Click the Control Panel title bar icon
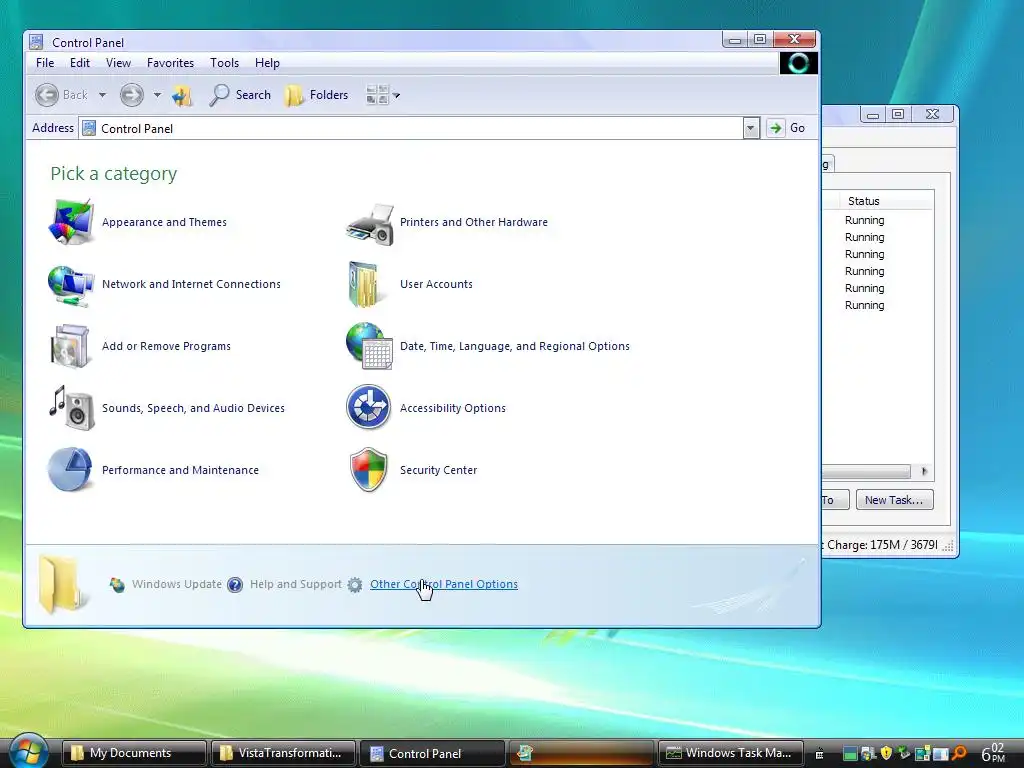This screenshot has width=1024, height=768. pyautogui.click(x=37, y=42)
